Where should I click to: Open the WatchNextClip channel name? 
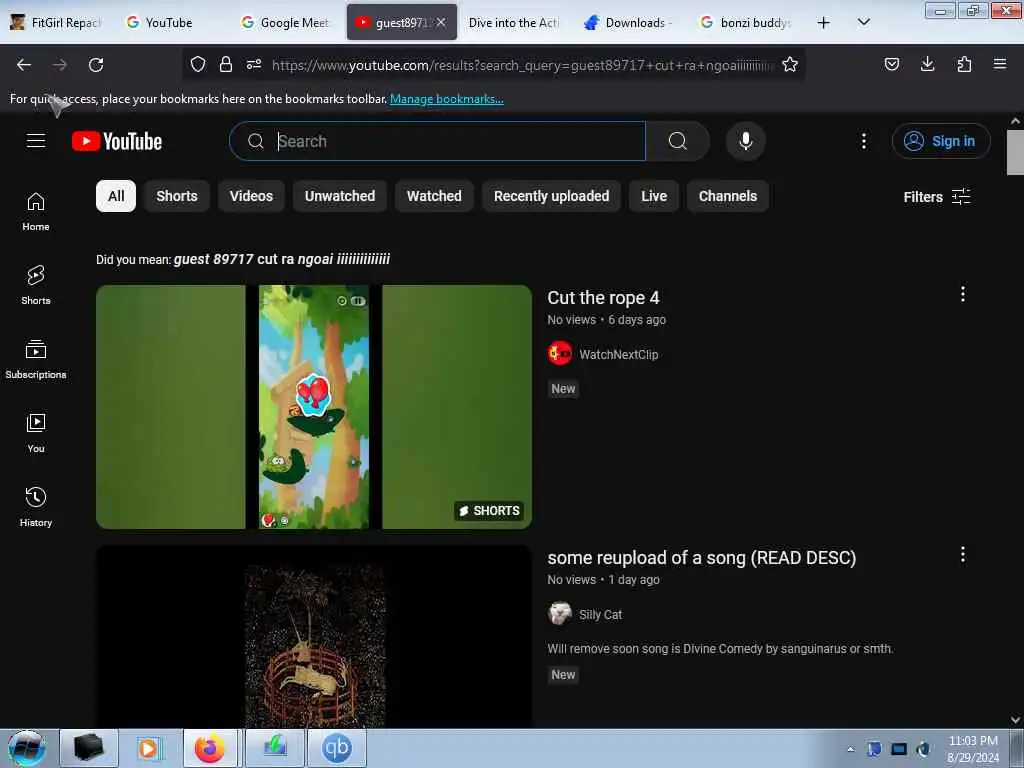(x=618, y=355)
